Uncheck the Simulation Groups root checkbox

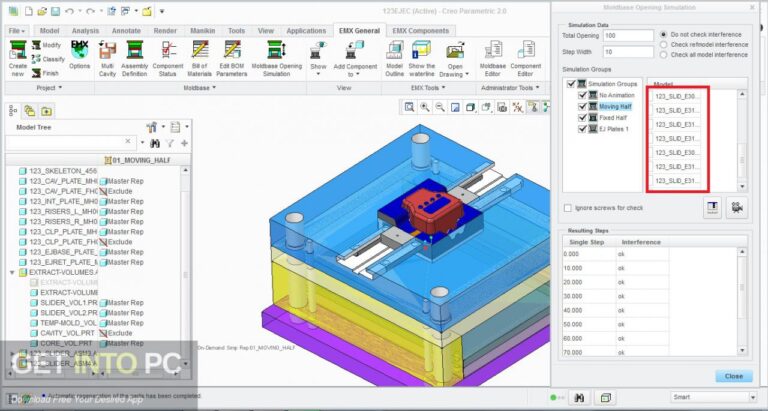tap(571, 84)
